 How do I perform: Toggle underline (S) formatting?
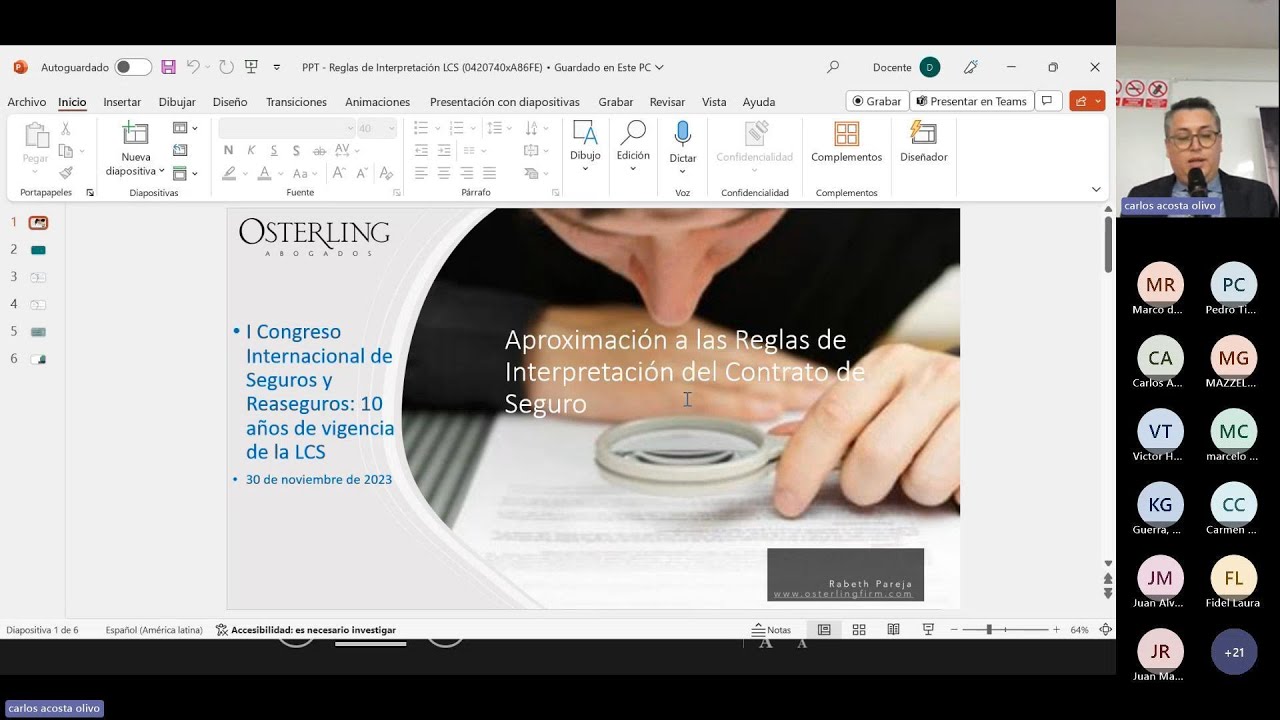pos(273,150)
